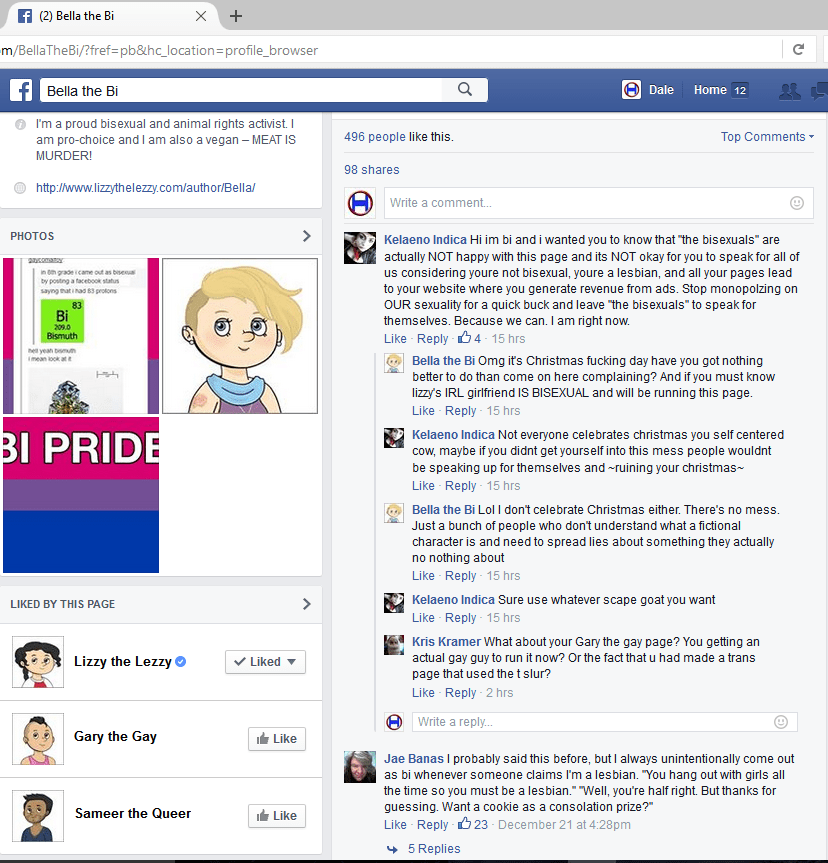The image size is (828, 863).
Task: Click the Facebook logo icon
Action: click(21, 90)
